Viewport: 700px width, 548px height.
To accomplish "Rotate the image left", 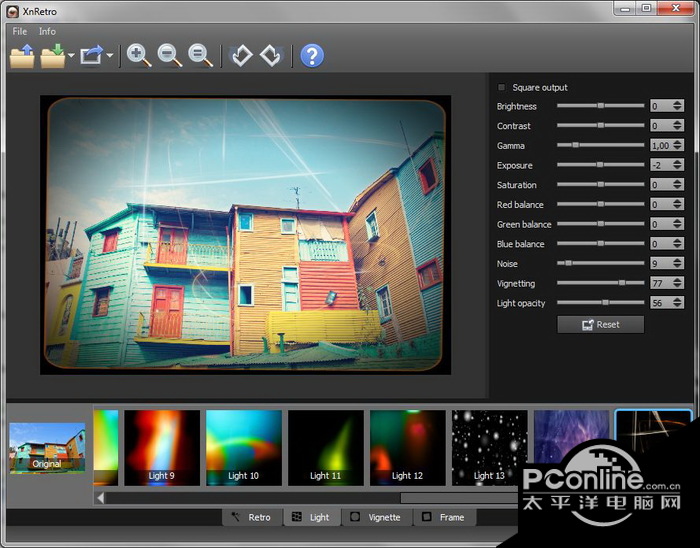I will coord(240,56).
